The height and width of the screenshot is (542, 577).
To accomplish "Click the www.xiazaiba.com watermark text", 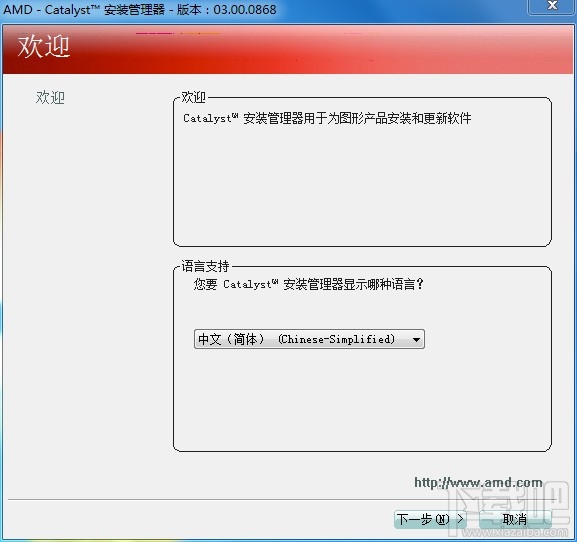I will pyautogui.click(x=515, y=532).
